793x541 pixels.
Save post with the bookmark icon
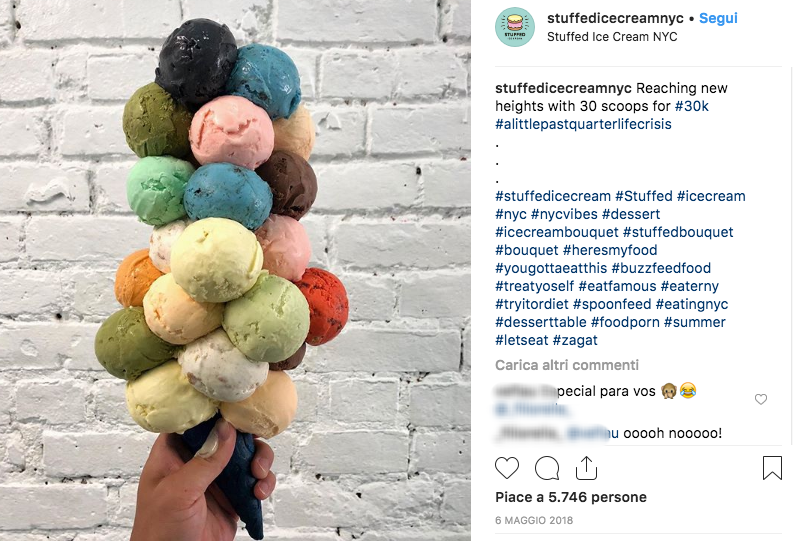click(772, 468)
